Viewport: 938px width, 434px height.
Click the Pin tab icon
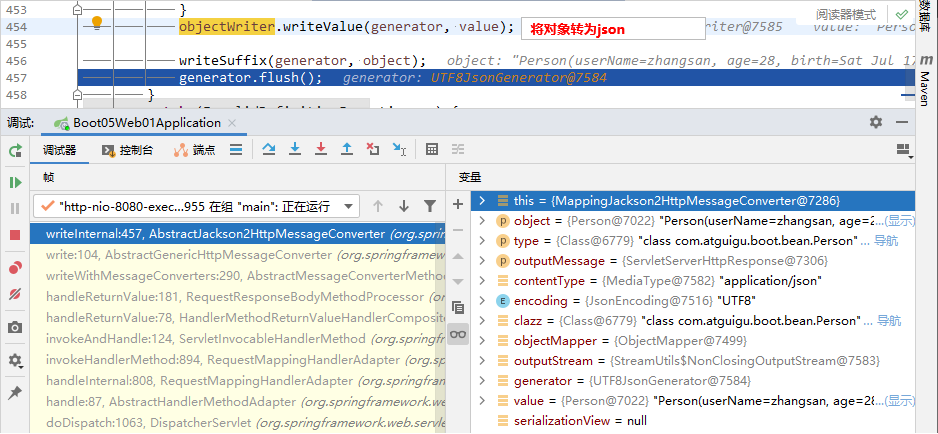[x=15, y=393]
